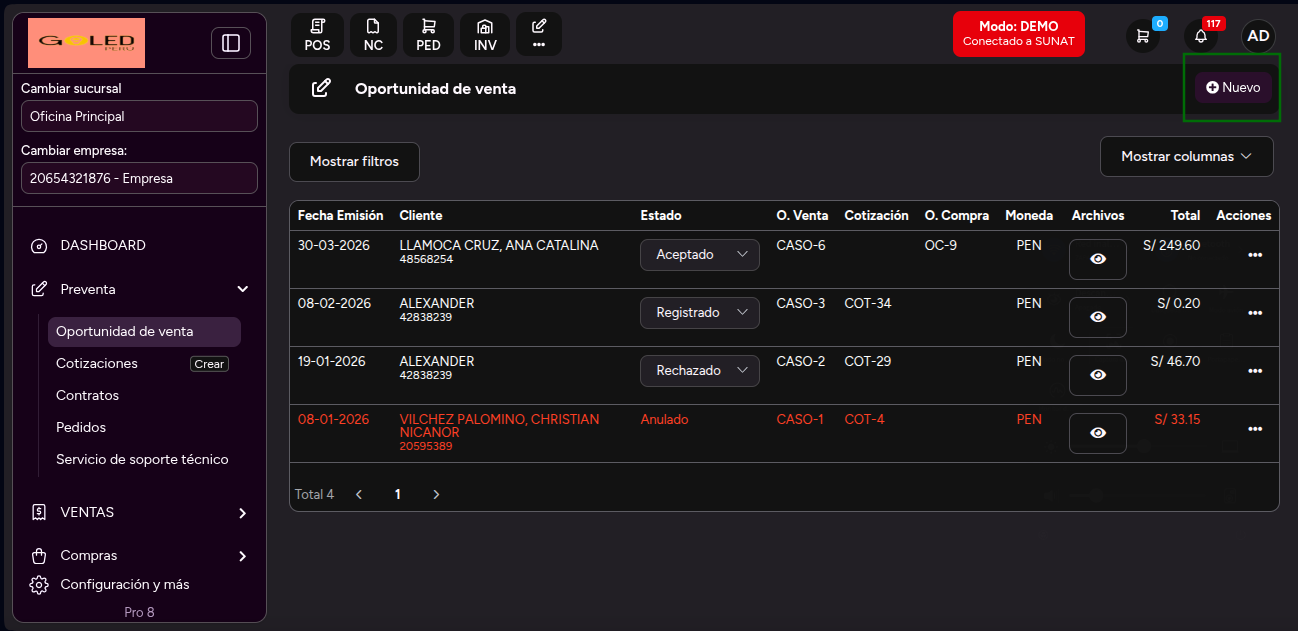
Task: Click the DASHBOARD gauge icon
Action: [x=39, y=246]
